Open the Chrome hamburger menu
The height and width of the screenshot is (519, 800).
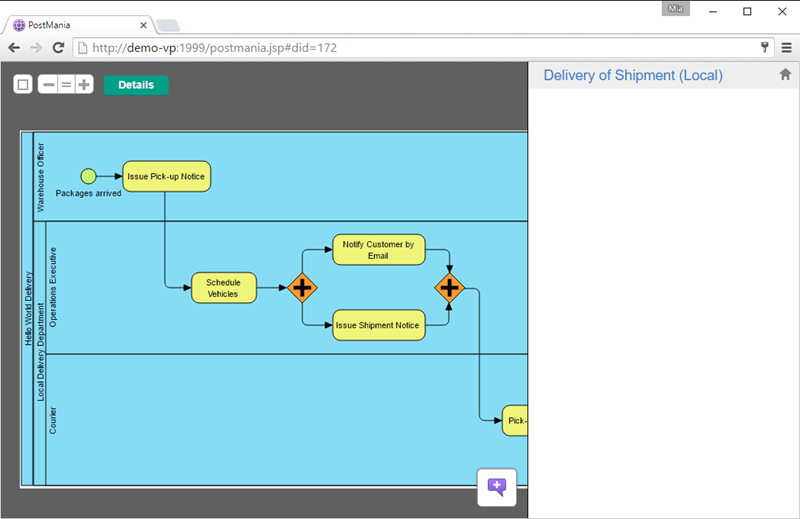786,47
